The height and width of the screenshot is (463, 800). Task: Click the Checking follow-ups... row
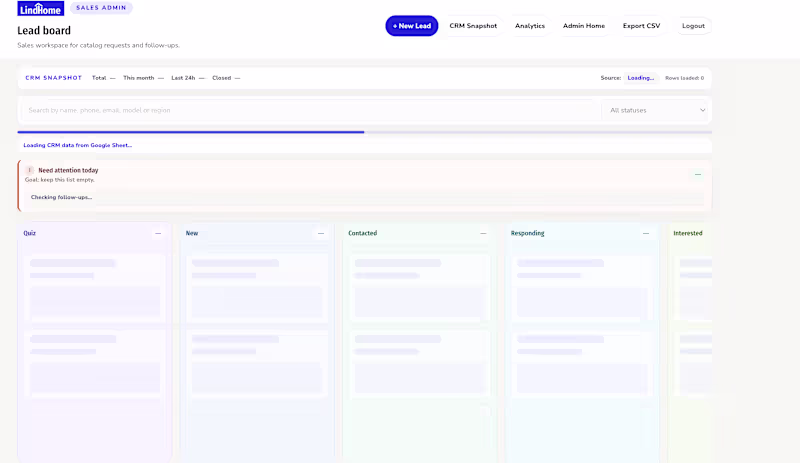[x=364, y=197]
